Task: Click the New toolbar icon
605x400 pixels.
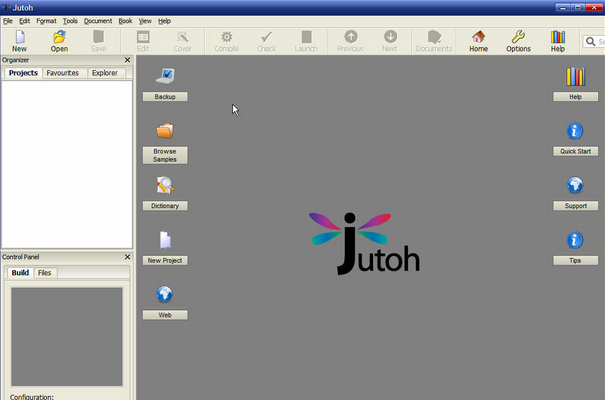Action: 20,37
